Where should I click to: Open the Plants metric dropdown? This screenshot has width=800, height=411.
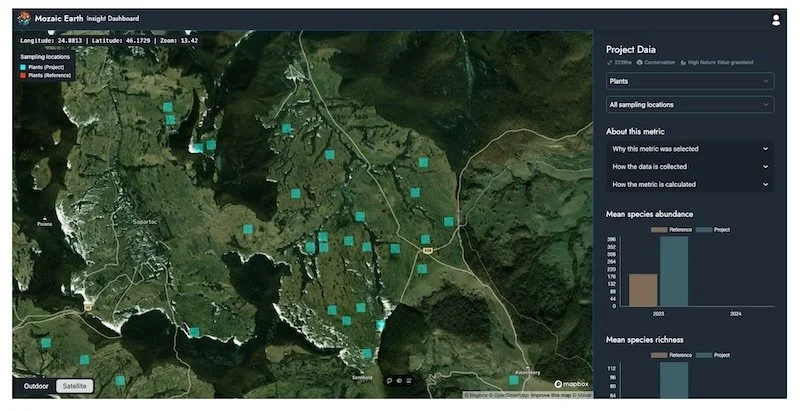690,81
